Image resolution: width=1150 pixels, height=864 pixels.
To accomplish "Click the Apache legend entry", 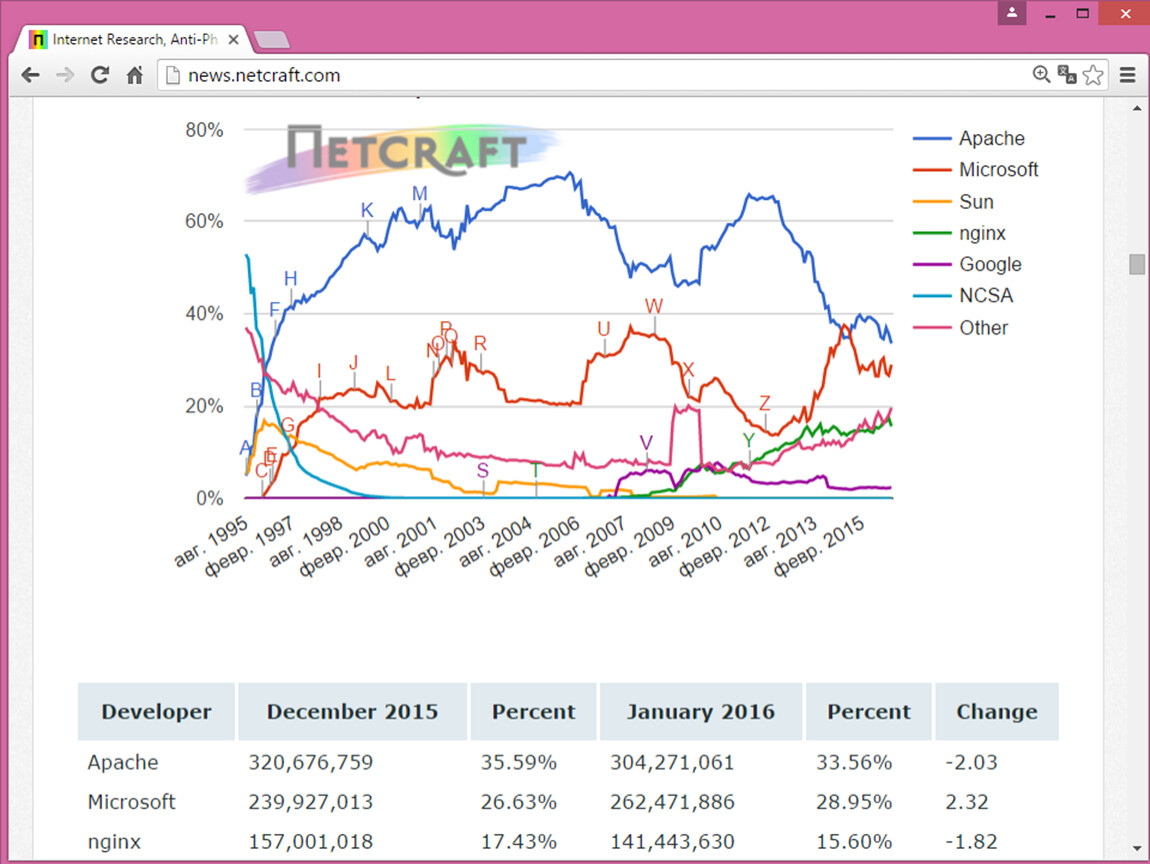I will pyautogui.click(x=990, y=139).
